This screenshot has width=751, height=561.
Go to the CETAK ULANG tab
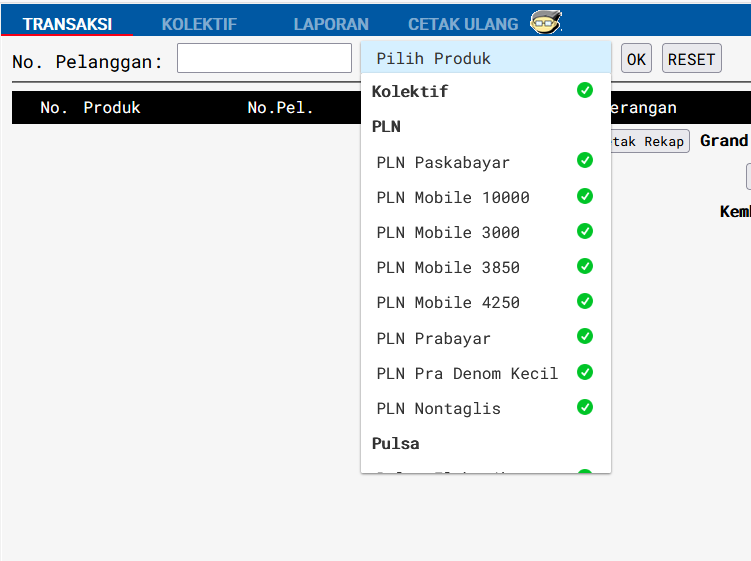pos(463,24)
